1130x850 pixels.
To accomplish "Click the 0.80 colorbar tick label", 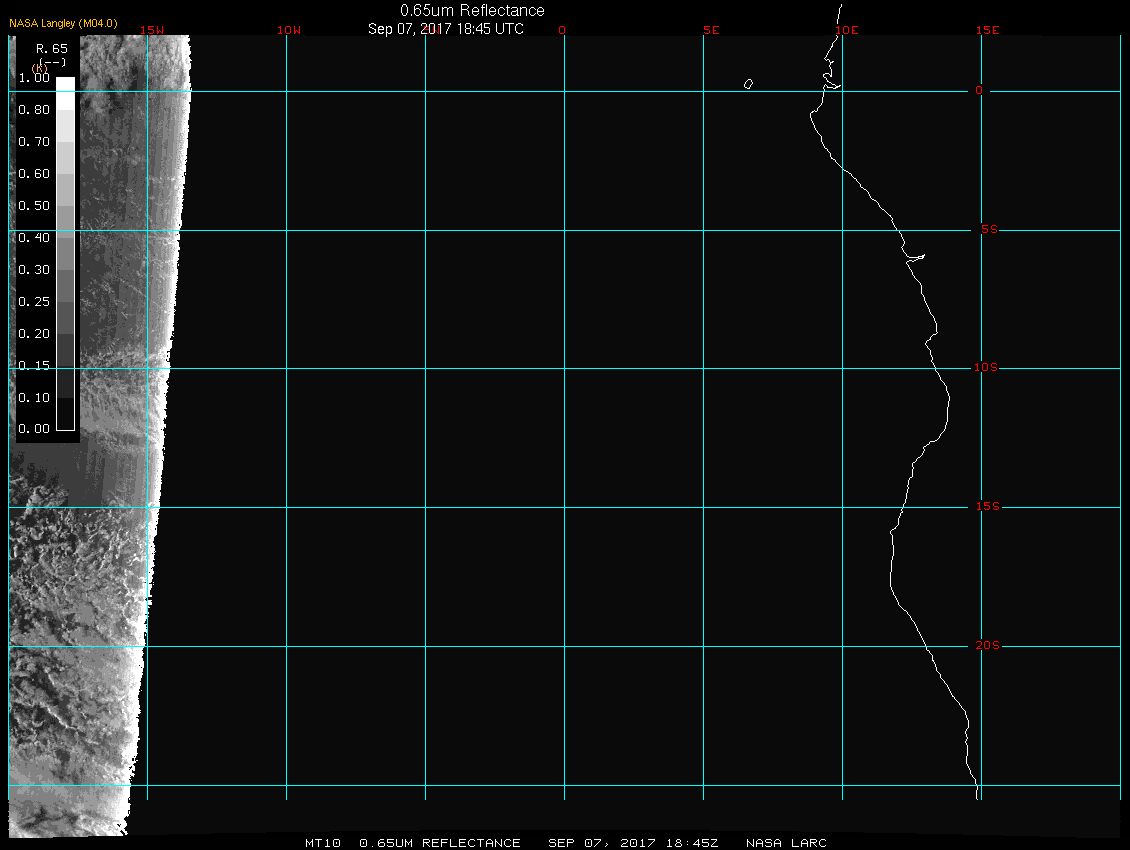I will (x=34, y=110).
